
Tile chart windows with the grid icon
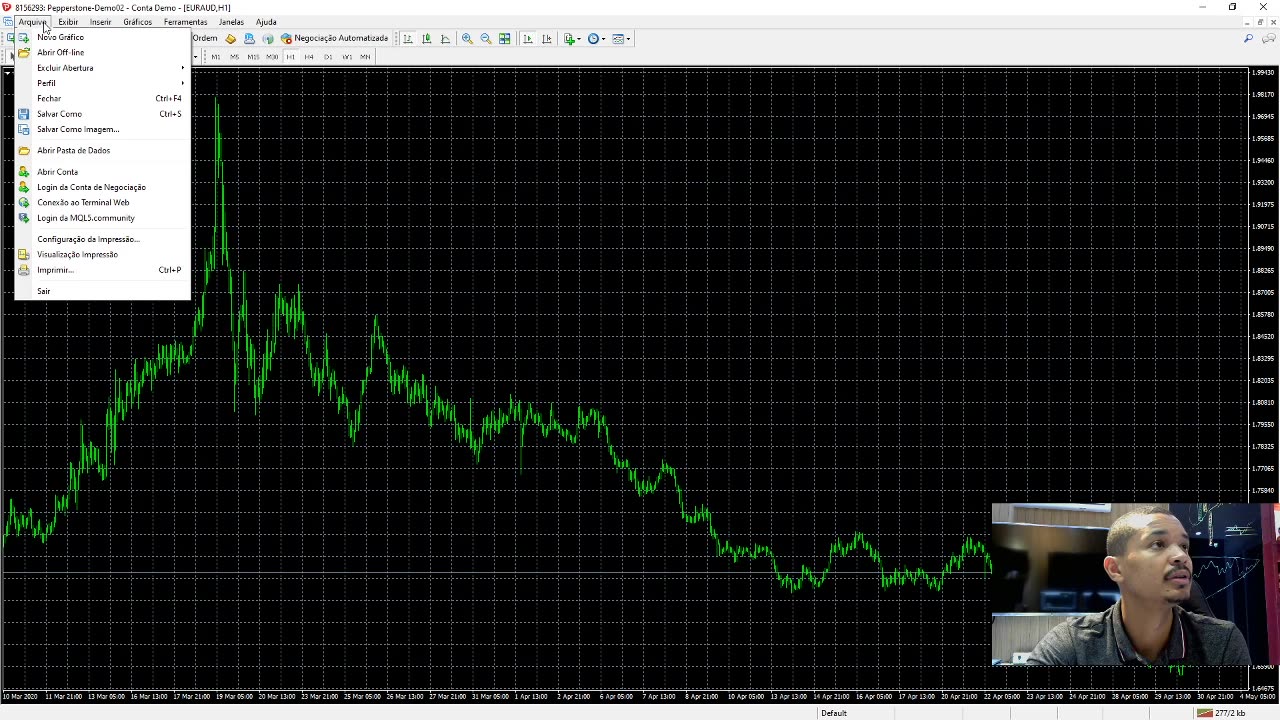(x=505, y=39)
